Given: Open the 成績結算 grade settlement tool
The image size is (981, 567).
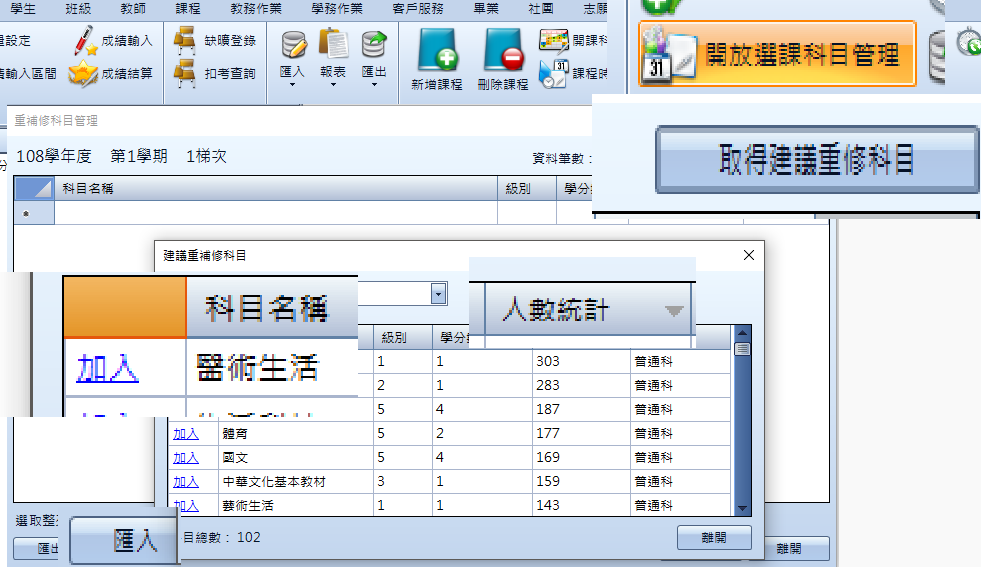Looking at the screenshot, I should click(x=110, y=73).
